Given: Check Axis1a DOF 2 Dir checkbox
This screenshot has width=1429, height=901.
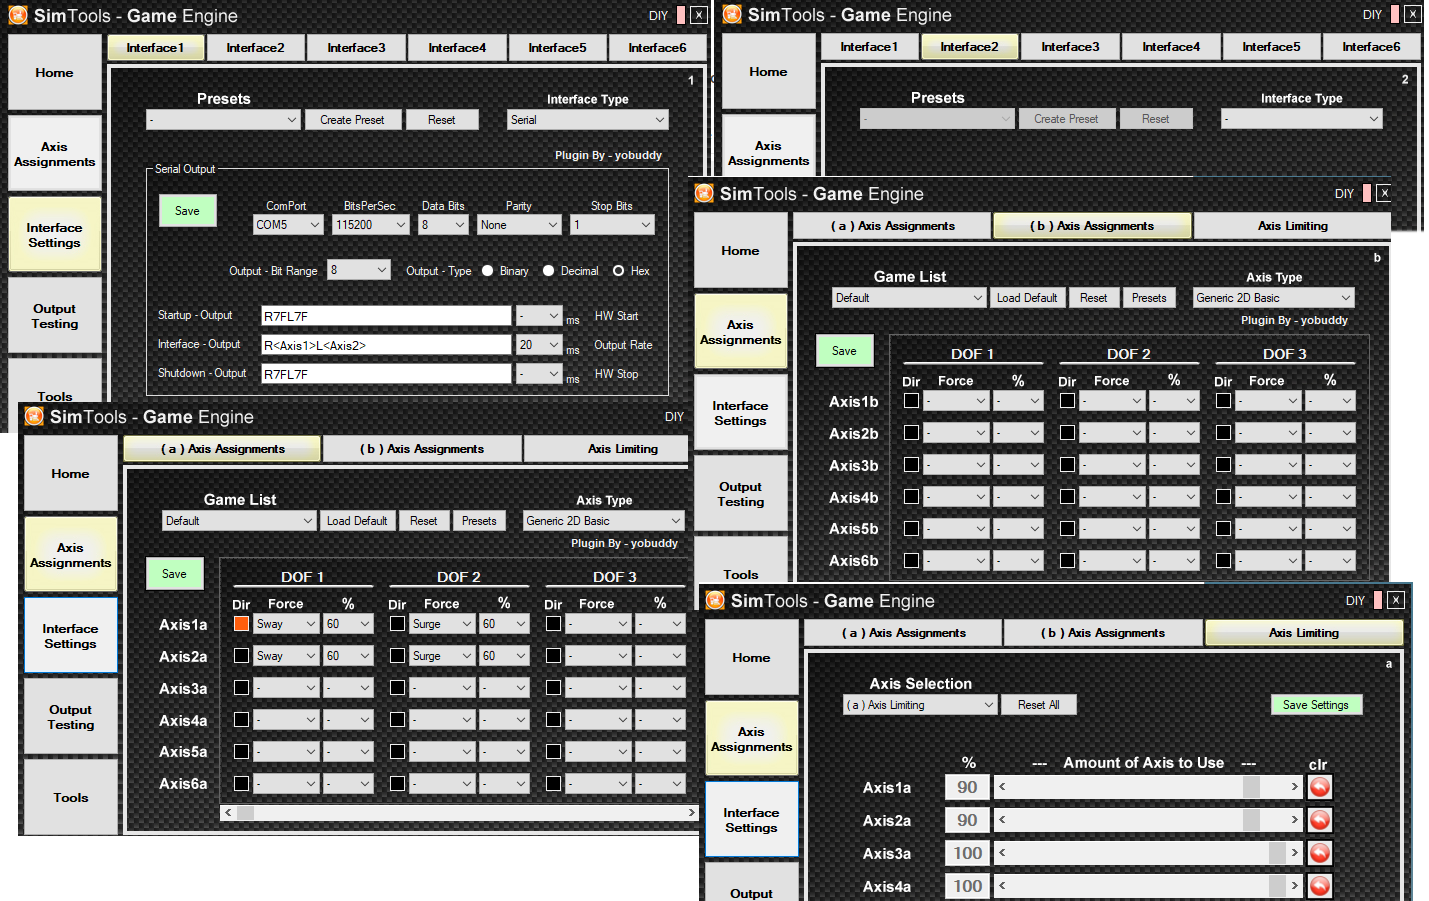Looking at the screenshot, I should tap(397, 623).
